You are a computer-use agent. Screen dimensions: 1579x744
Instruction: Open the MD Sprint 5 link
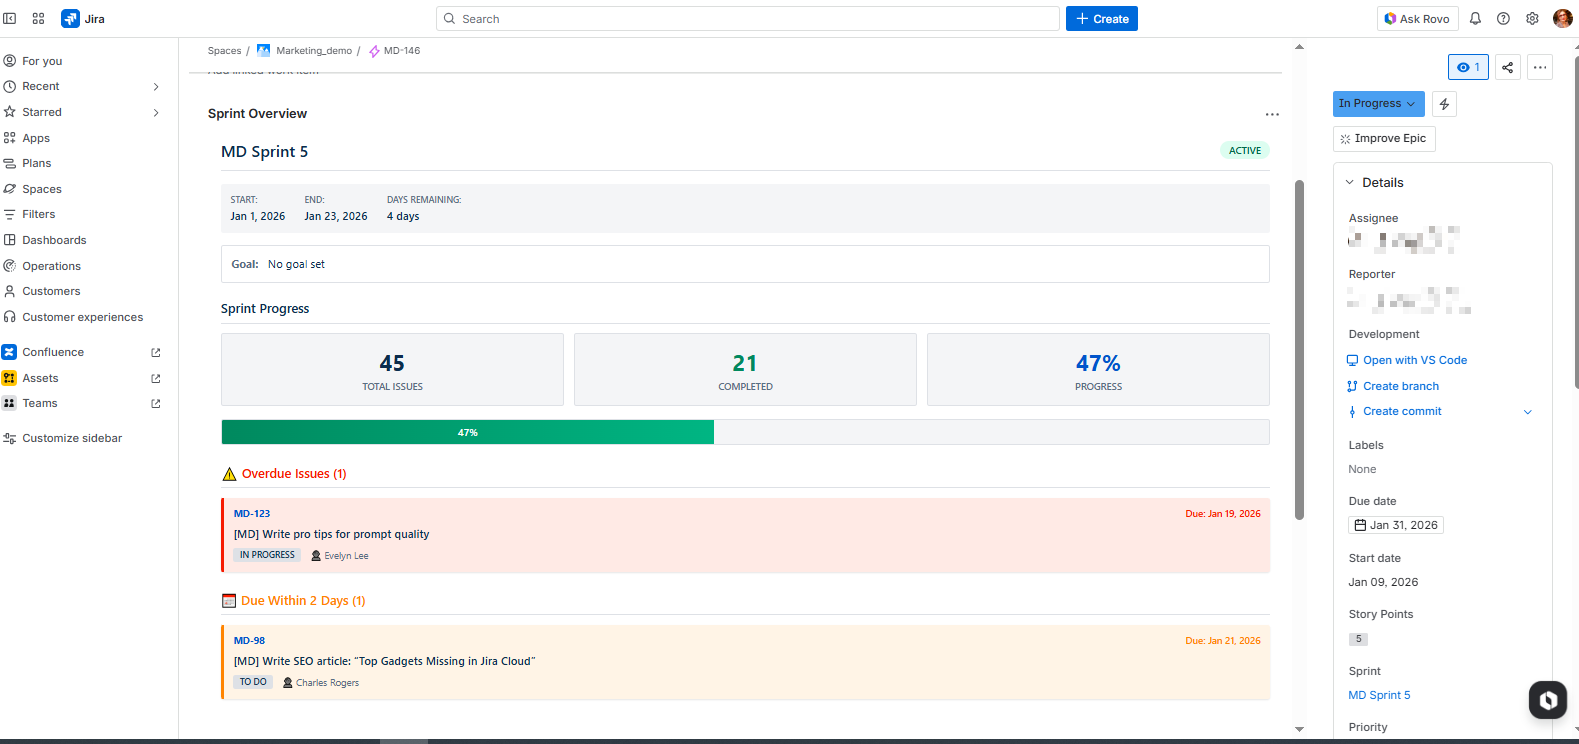[1380, 695]
